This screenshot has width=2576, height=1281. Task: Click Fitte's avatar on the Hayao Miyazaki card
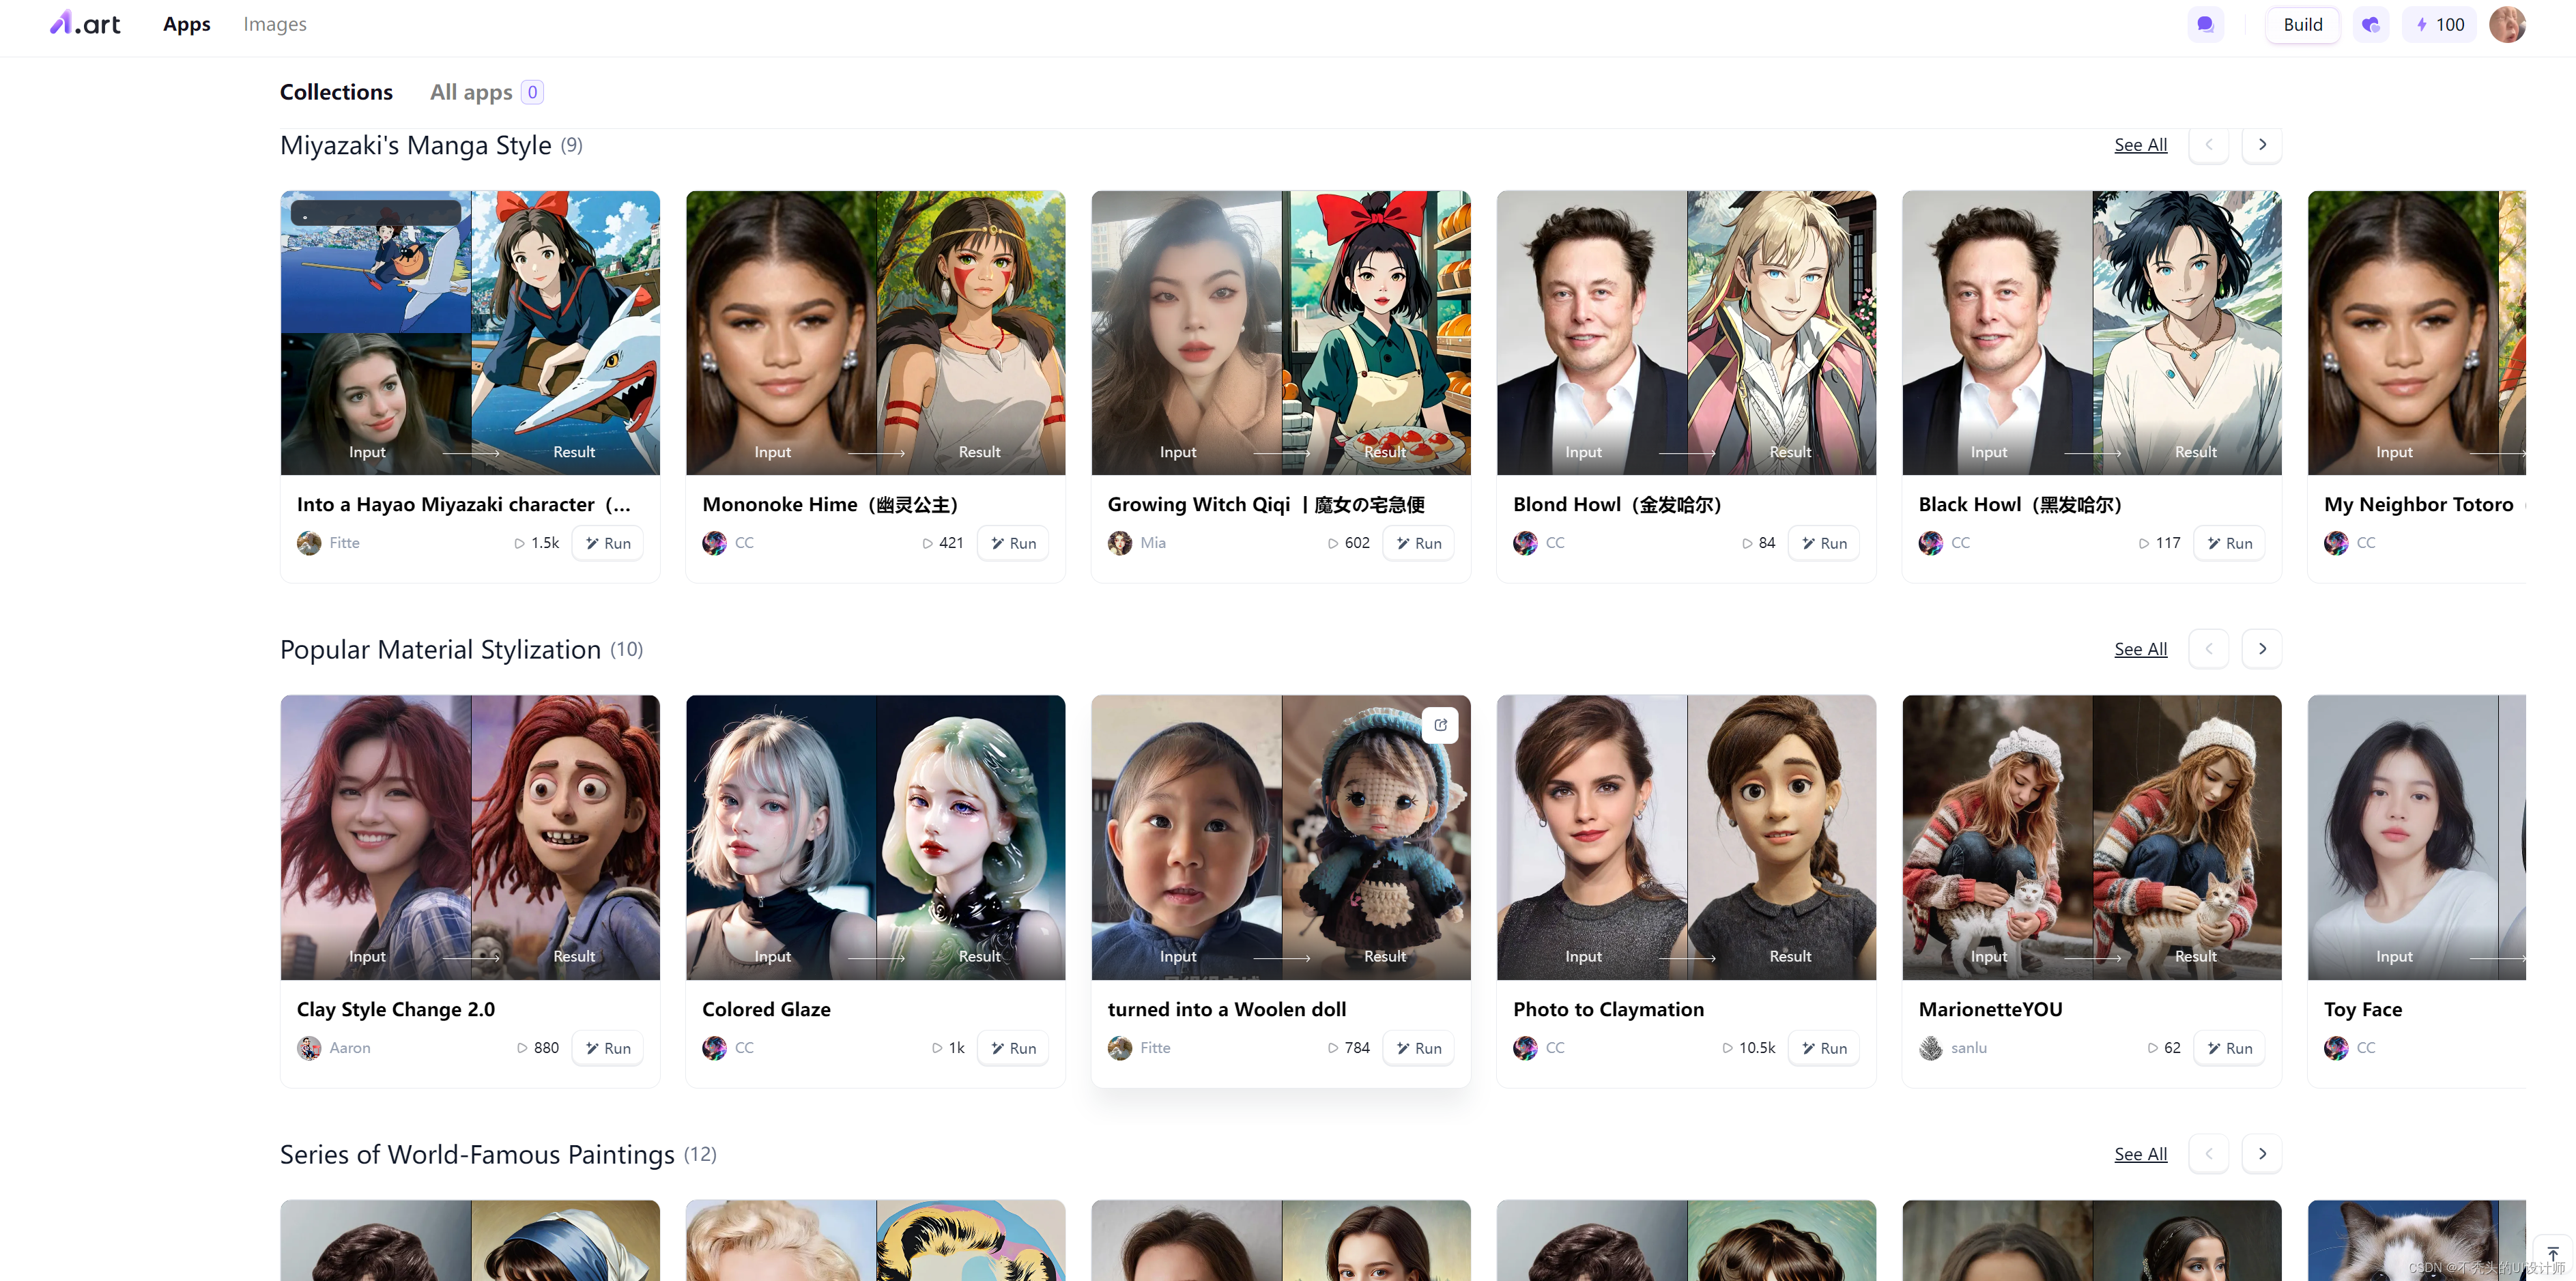(x=309, y=543)
